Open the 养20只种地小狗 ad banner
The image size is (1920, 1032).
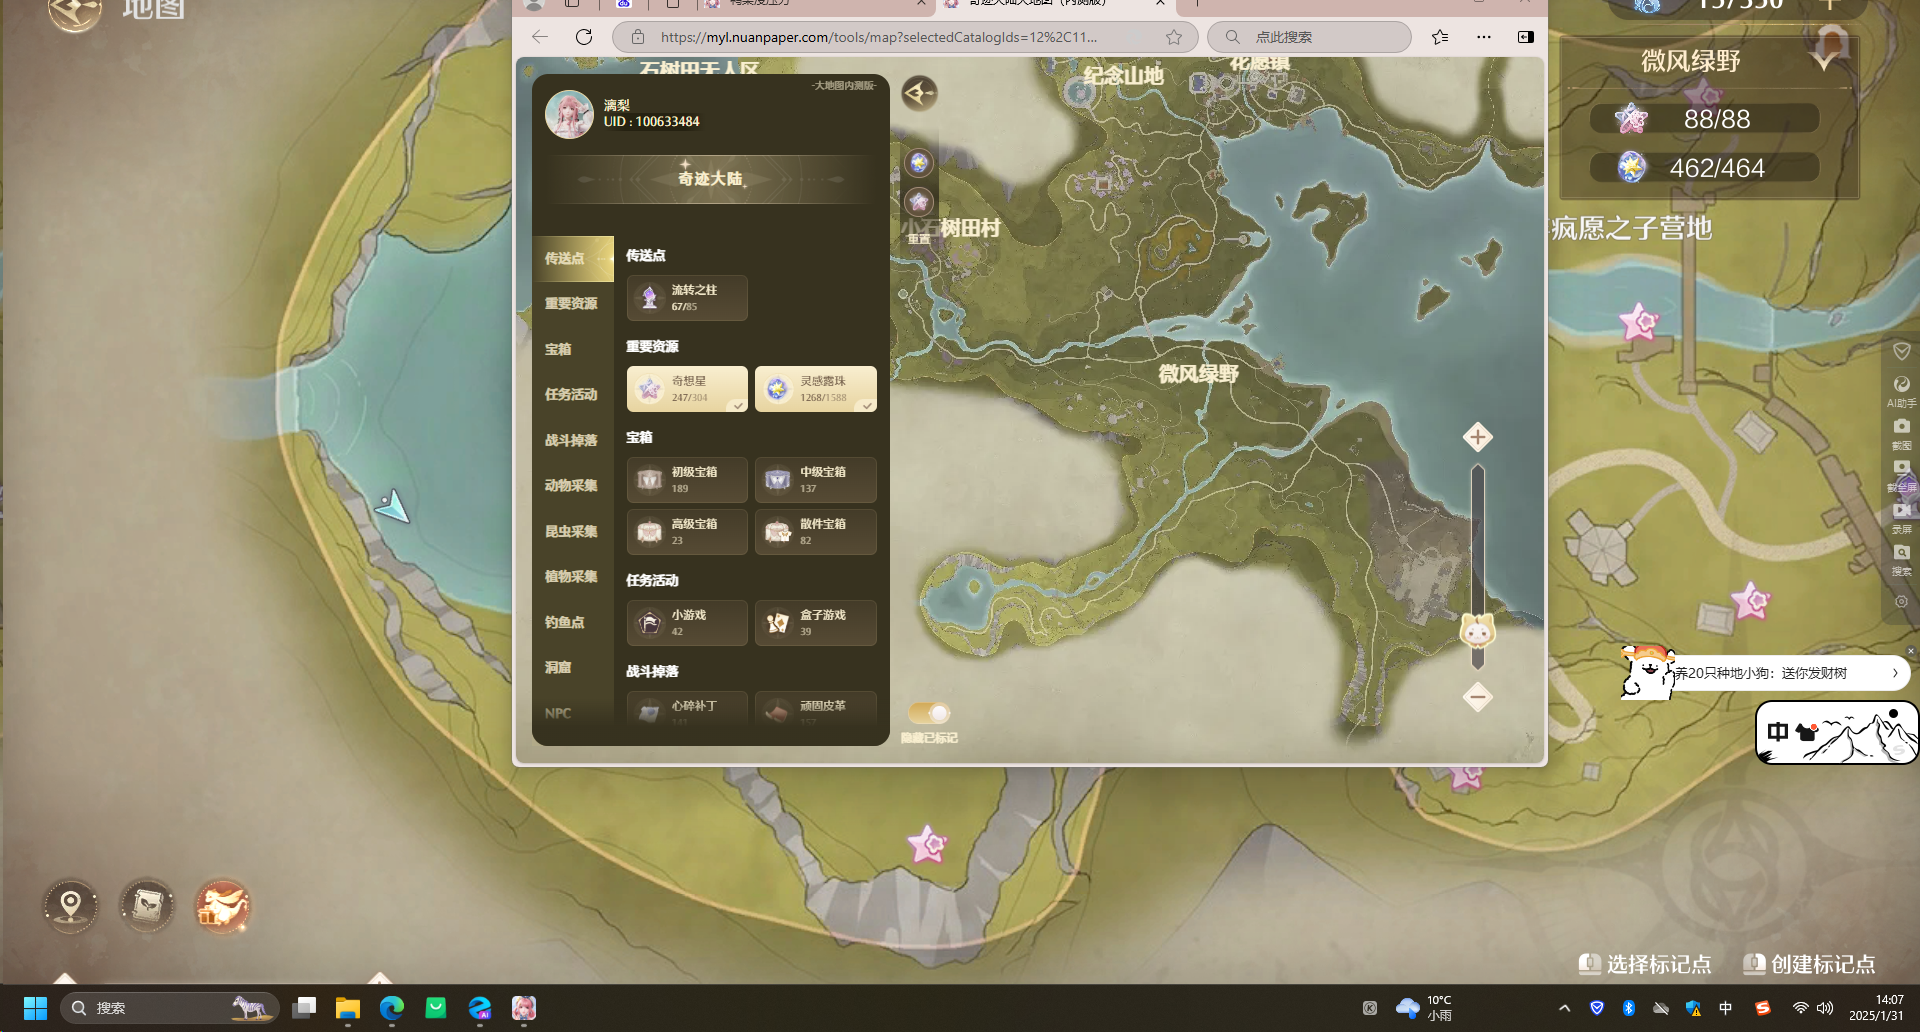click(1765, 673)
